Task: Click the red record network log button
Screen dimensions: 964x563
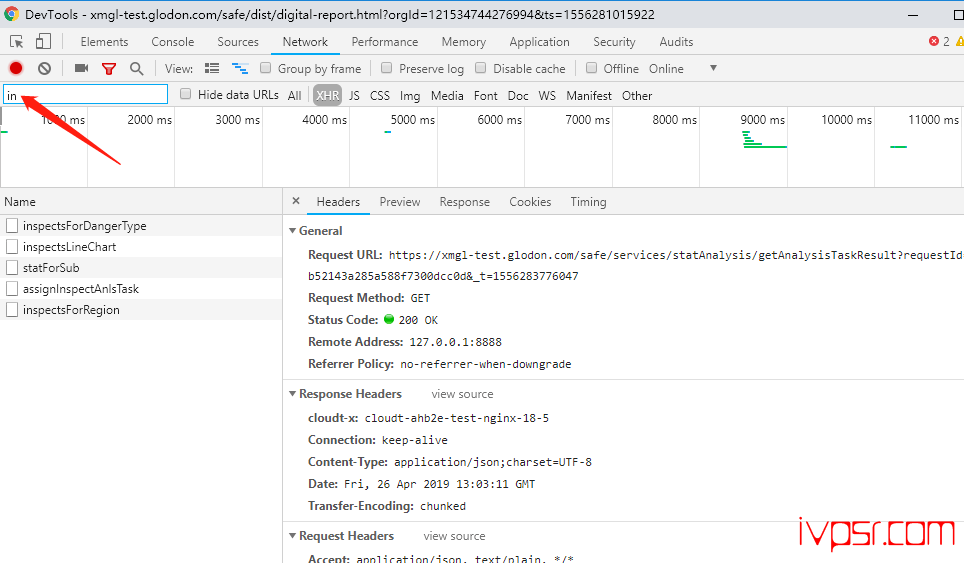Action: 16,68
